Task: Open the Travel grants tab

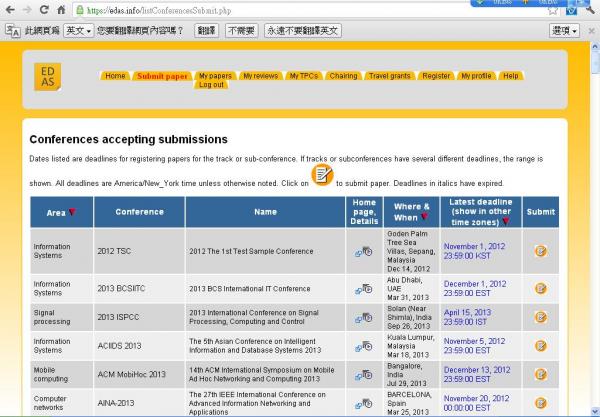Action: (390, 76)
